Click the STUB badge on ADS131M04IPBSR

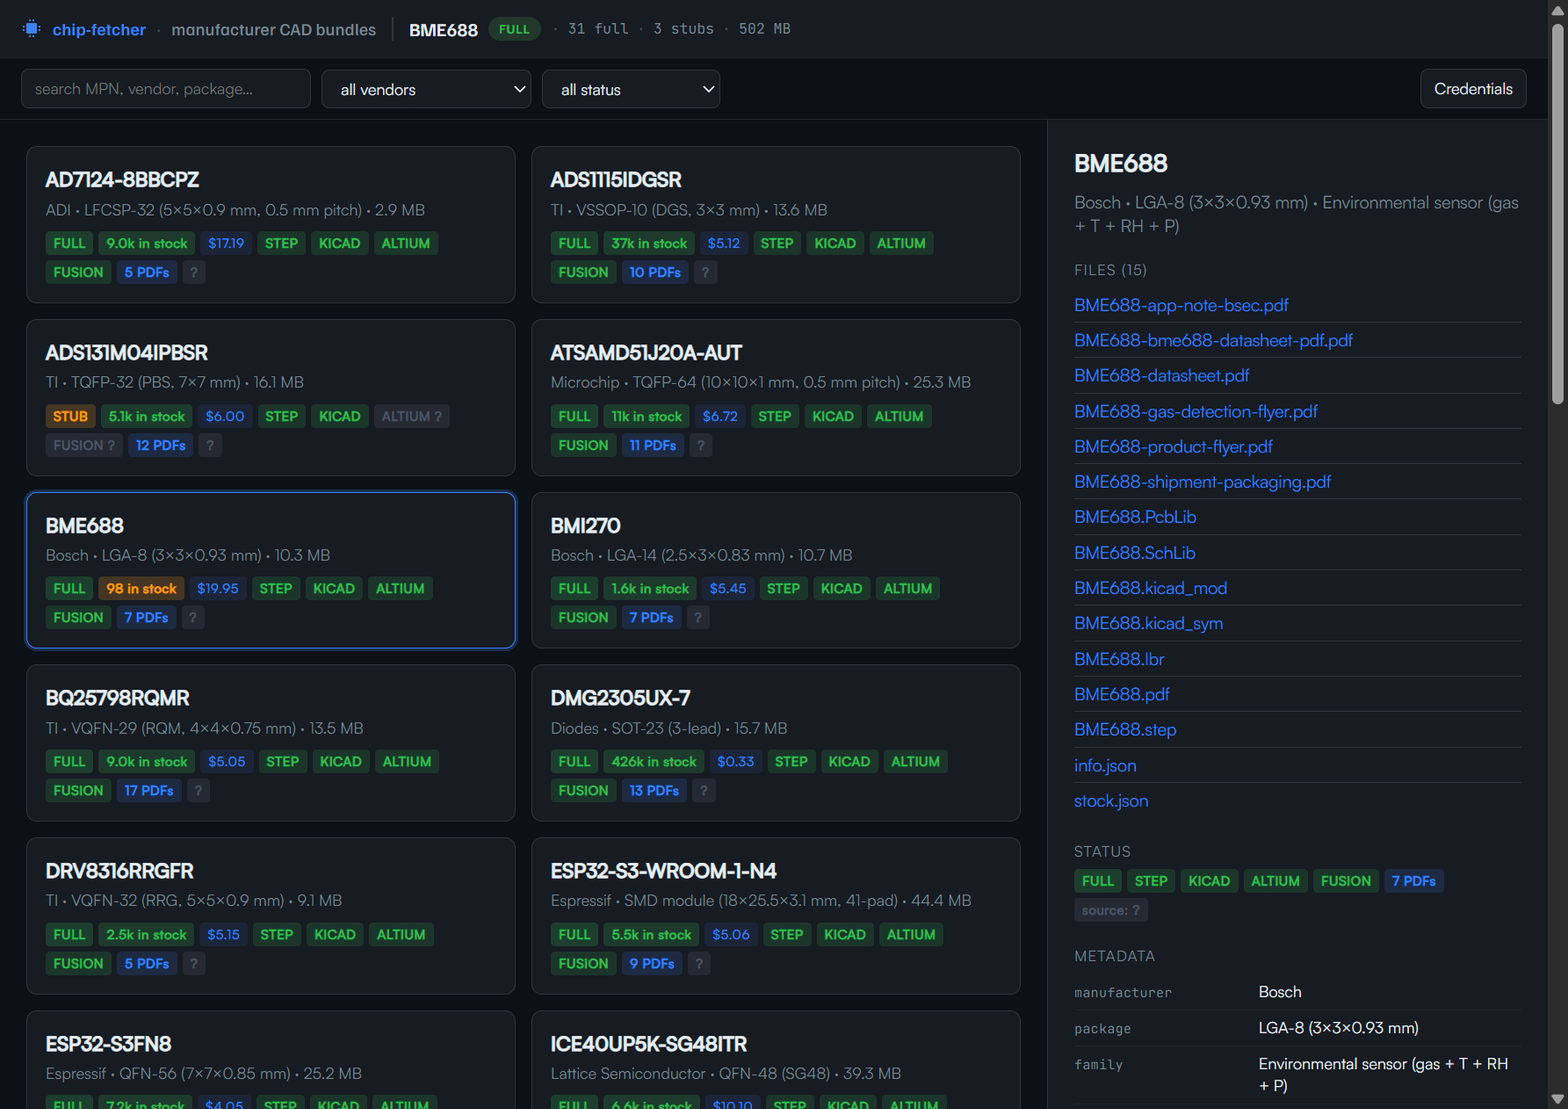(70, 416)
